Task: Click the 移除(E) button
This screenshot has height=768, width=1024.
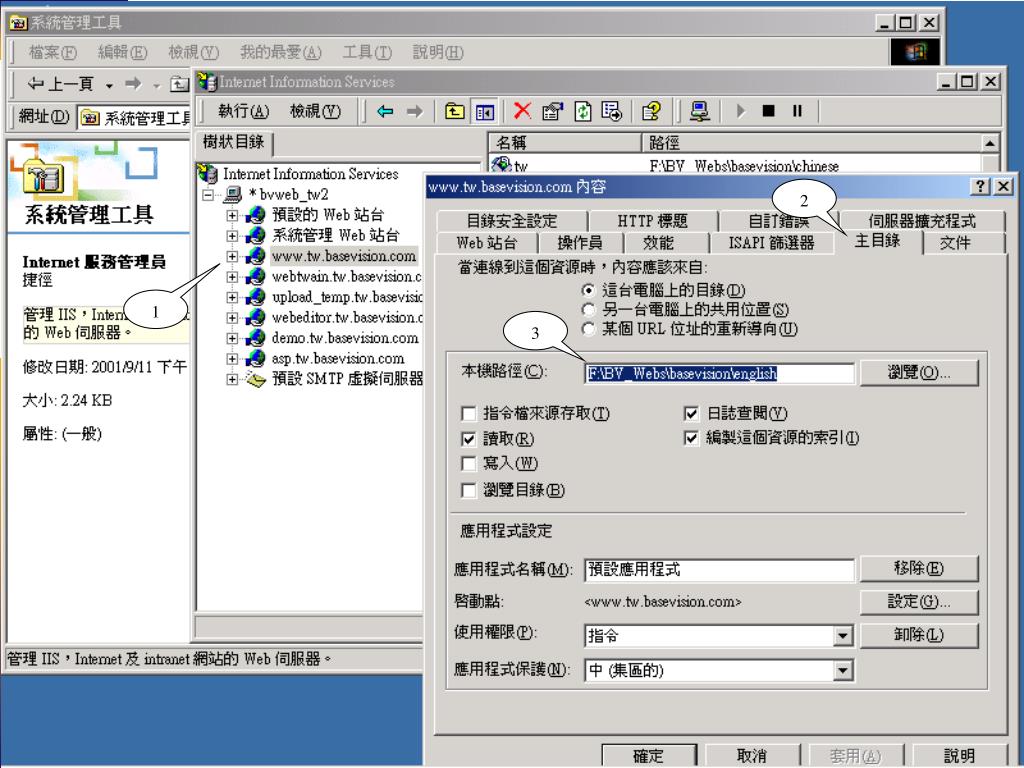Action: [919, 568]
